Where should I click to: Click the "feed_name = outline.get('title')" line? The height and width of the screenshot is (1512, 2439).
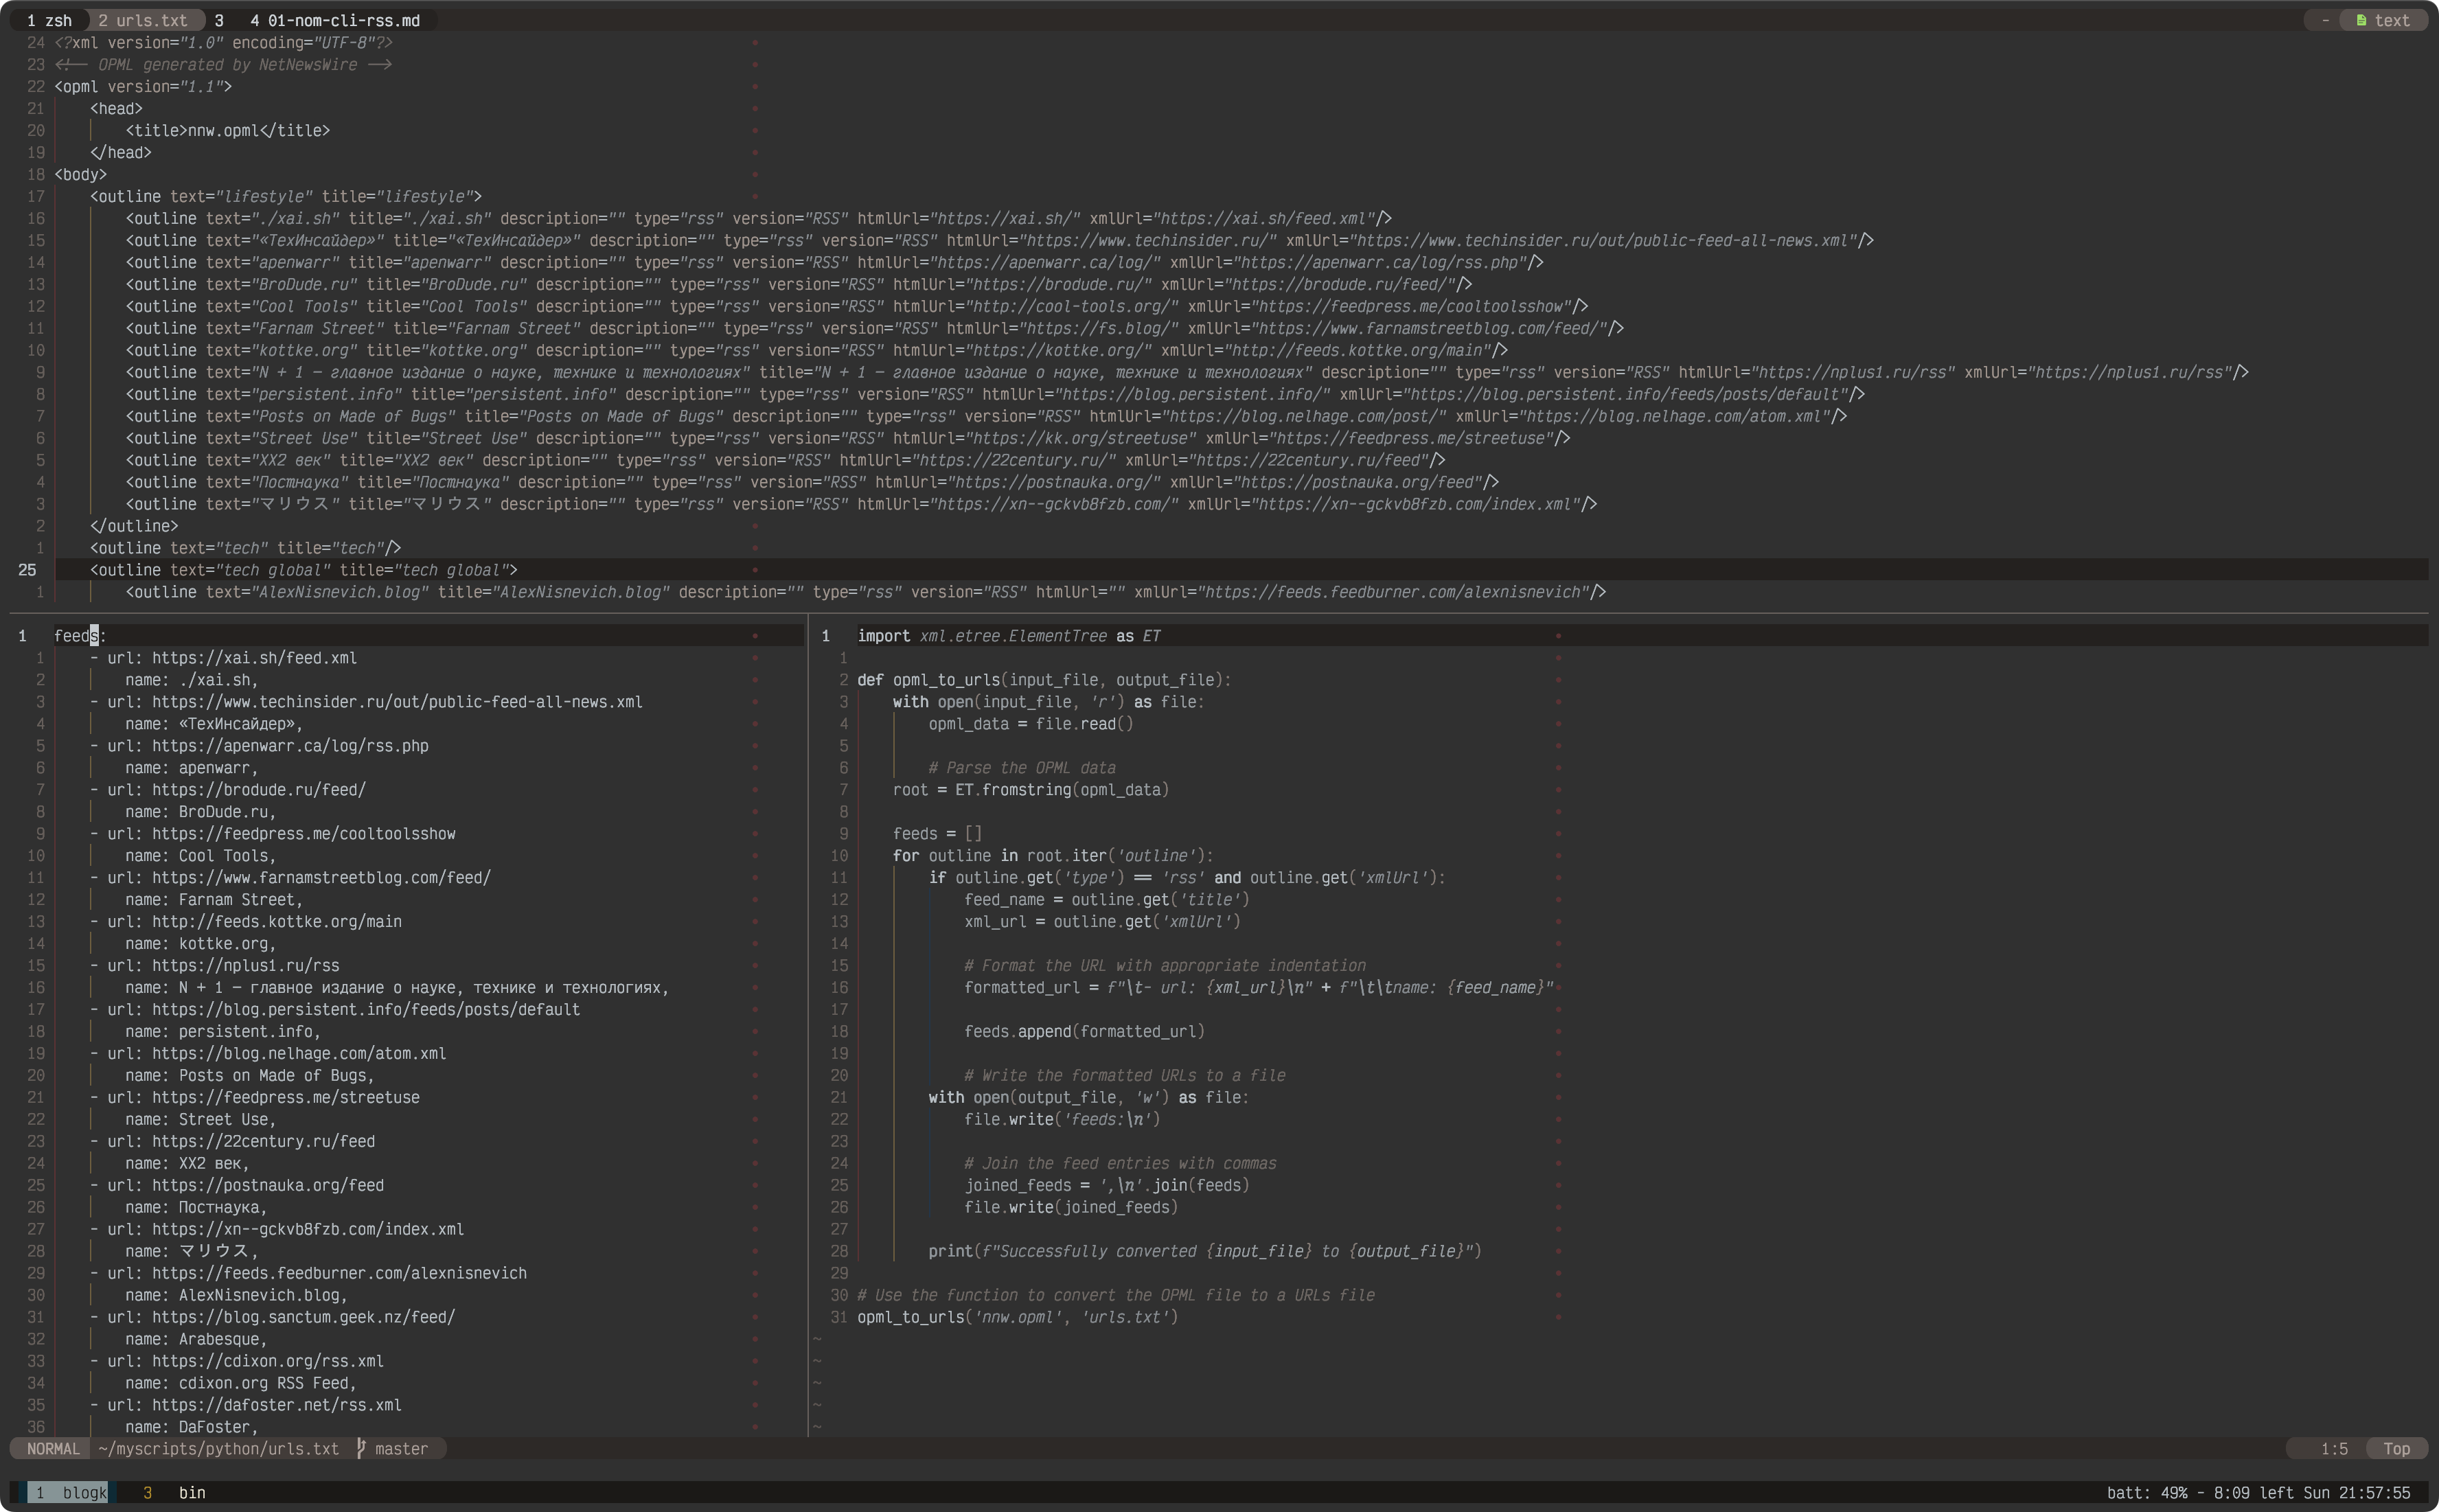(x=1106, y=899)
